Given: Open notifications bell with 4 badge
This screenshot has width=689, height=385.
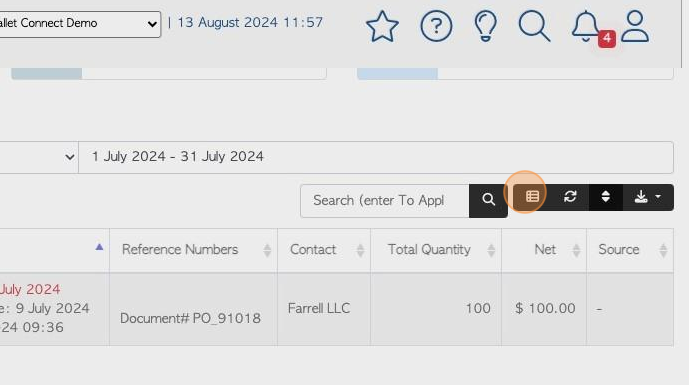Looking at the screenshot, I should [x=589, y=27].
